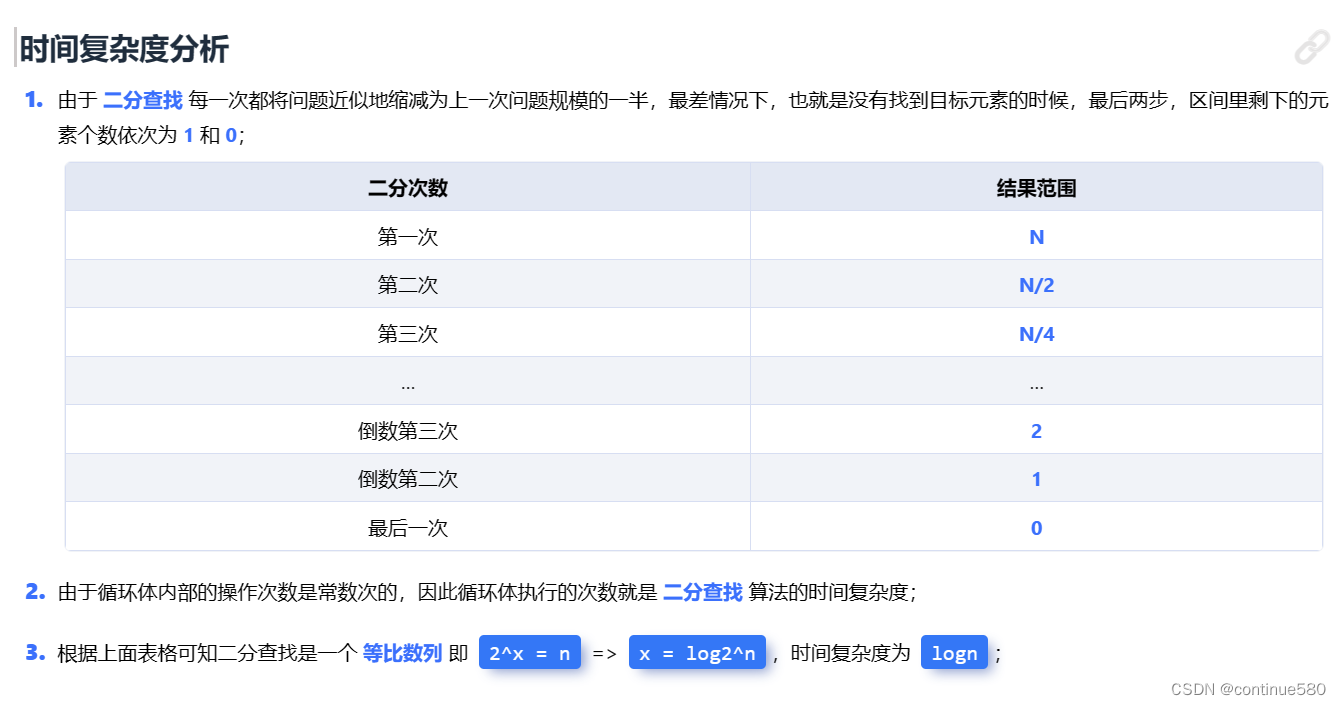Click the N/4 cell in the table
Screen dimensions: 1341x705
1036,333
